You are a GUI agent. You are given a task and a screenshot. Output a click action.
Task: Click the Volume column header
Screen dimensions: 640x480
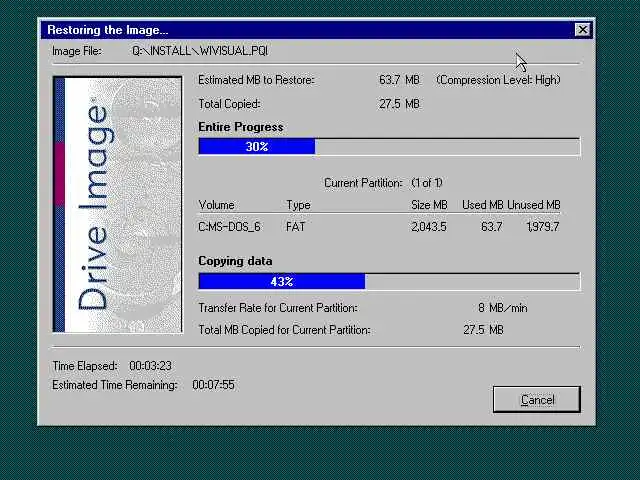click(x=216, y=205)
